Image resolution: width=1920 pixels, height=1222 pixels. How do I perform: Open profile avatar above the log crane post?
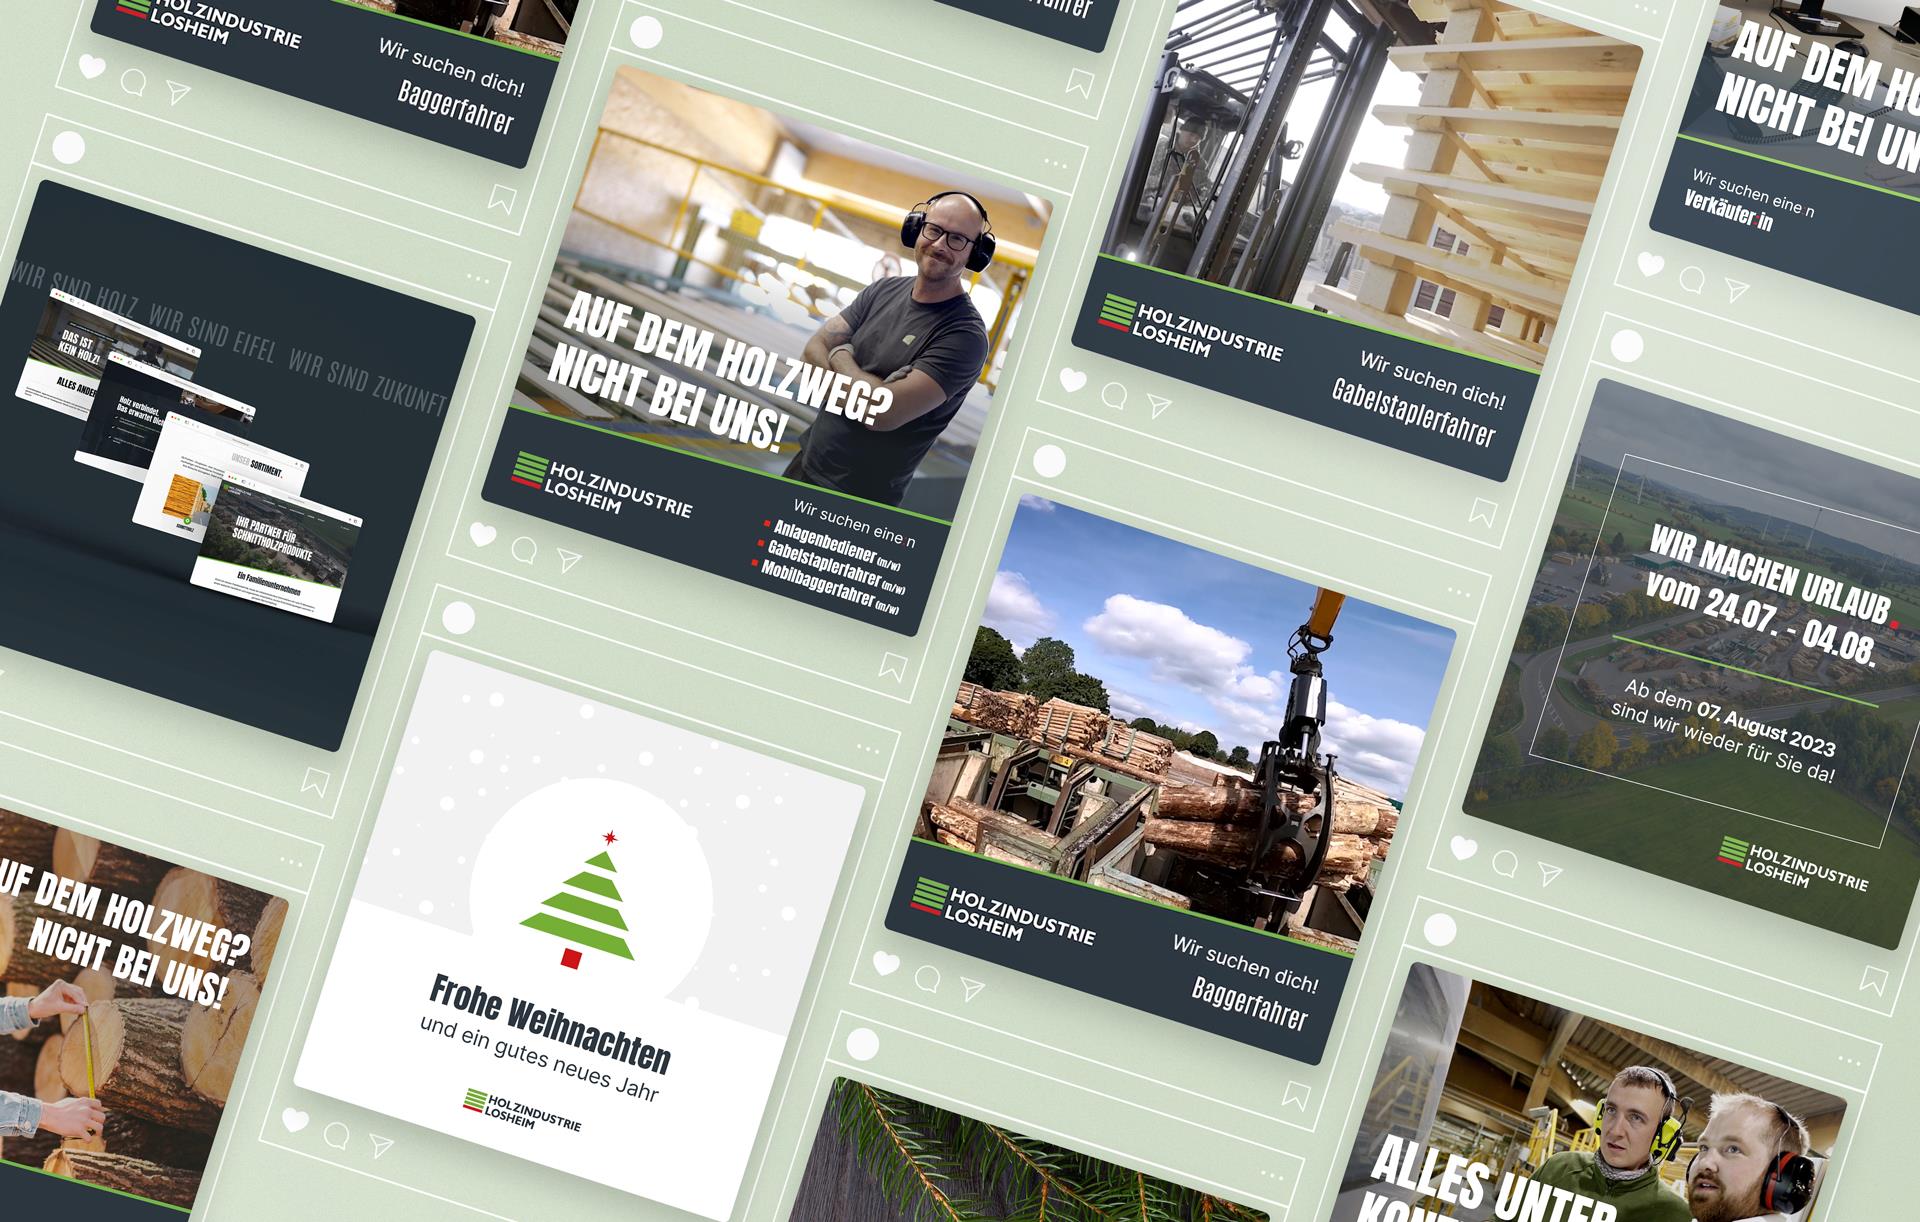[x=1049, y=462]
